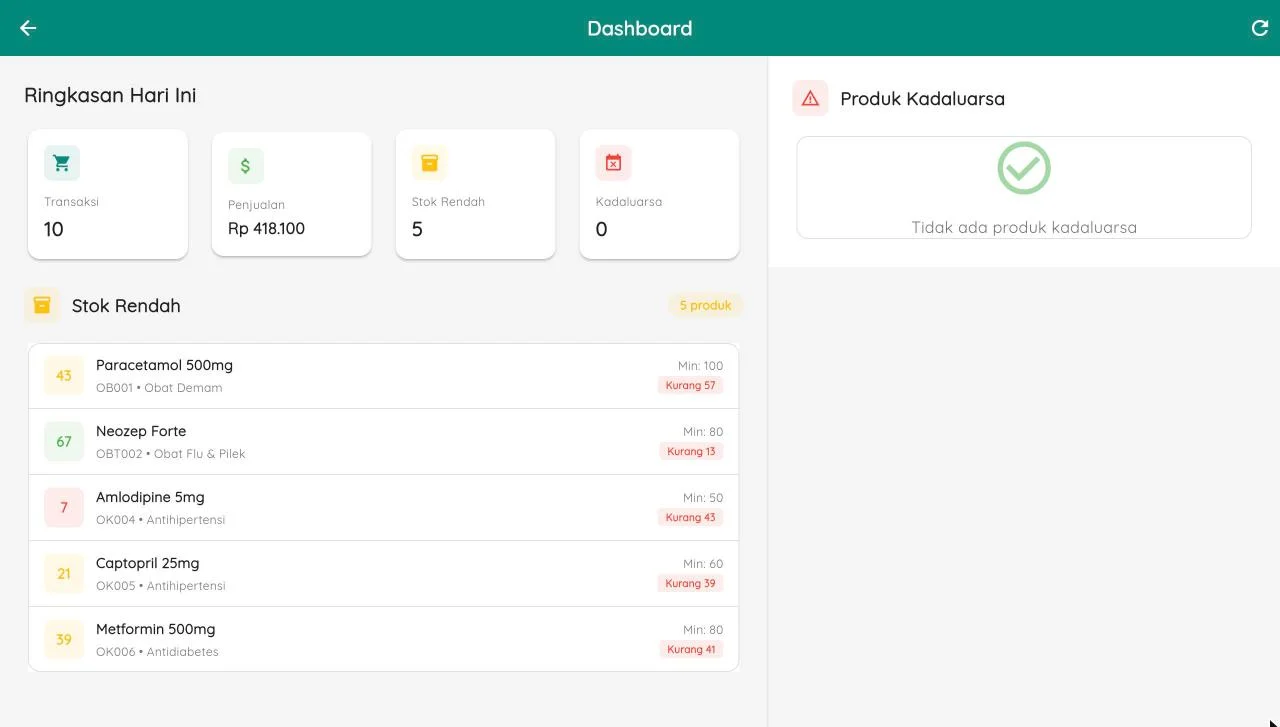Viewport: 1280px width, 727px height.
Task: Click stock badge 7 for Amlodipine
Action: point(64,508)
